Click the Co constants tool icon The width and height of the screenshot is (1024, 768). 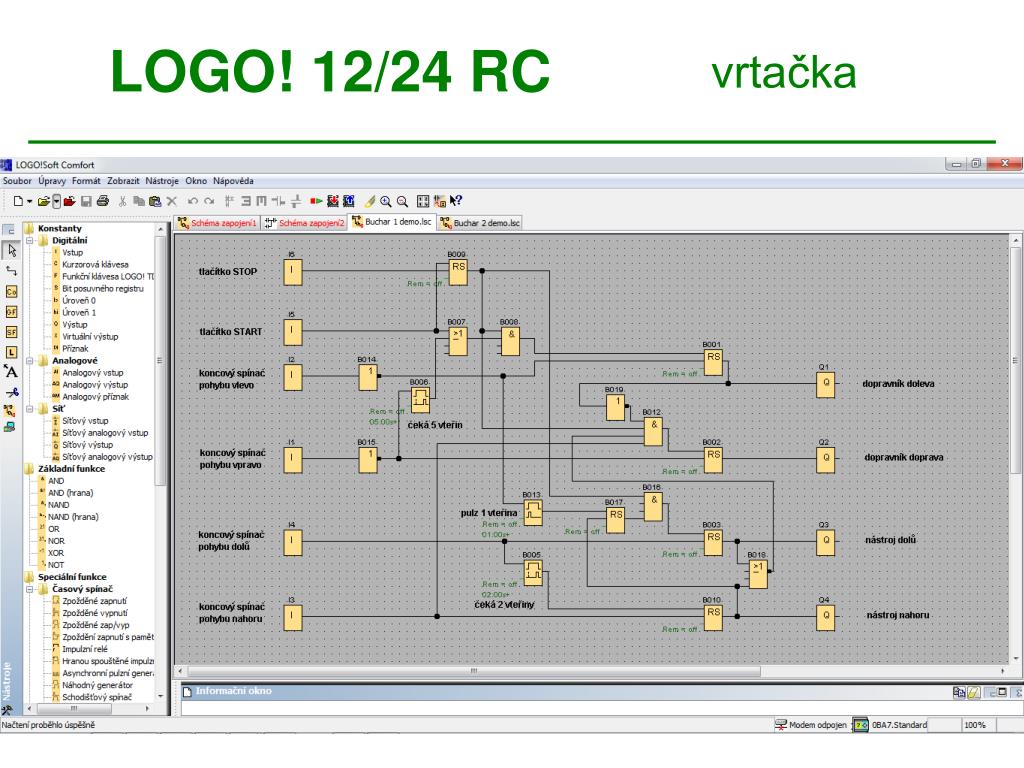tap(11, 291)
